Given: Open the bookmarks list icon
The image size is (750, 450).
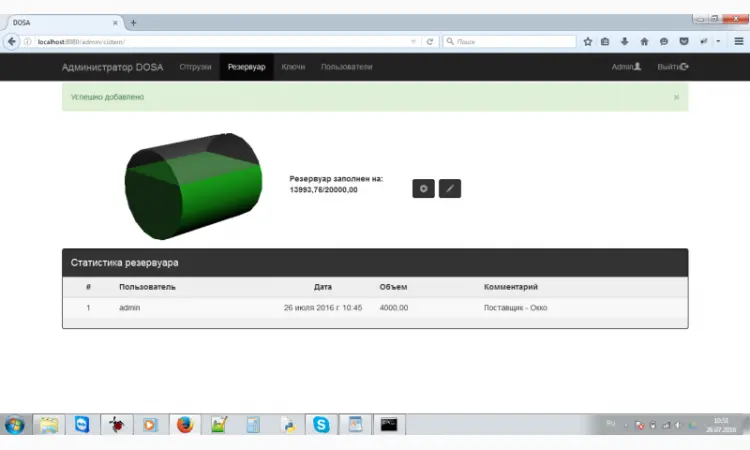Looking at the screenshot, I should click(x=605, y=42).
